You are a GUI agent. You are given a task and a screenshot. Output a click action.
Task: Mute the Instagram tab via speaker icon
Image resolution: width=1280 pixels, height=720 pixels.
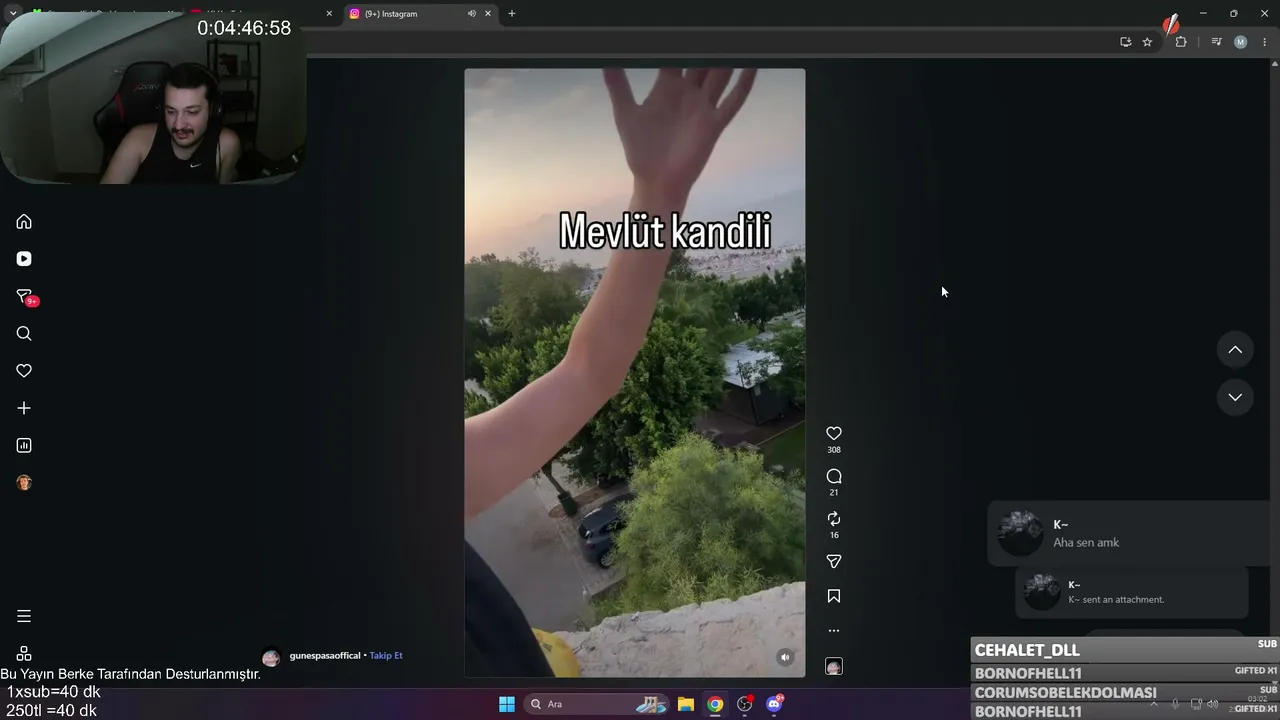(472, 14)
